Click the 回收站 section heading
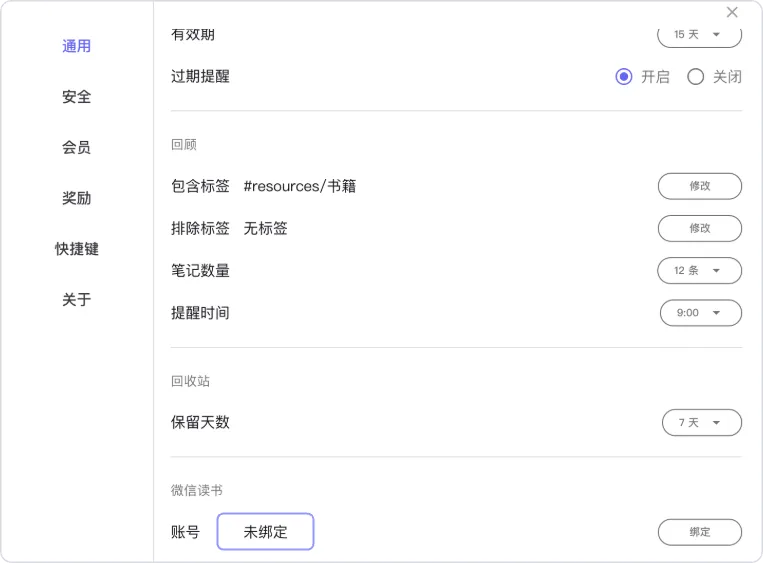The image size is (763, 563). click(x=190, y=381)
